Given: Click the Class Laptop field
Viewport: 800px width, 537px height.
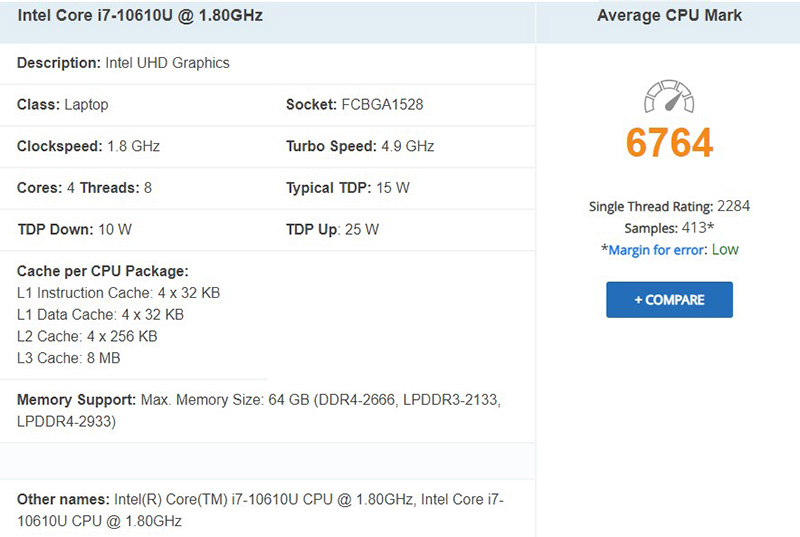Looking at the screenshot, I should click(63, 104).
